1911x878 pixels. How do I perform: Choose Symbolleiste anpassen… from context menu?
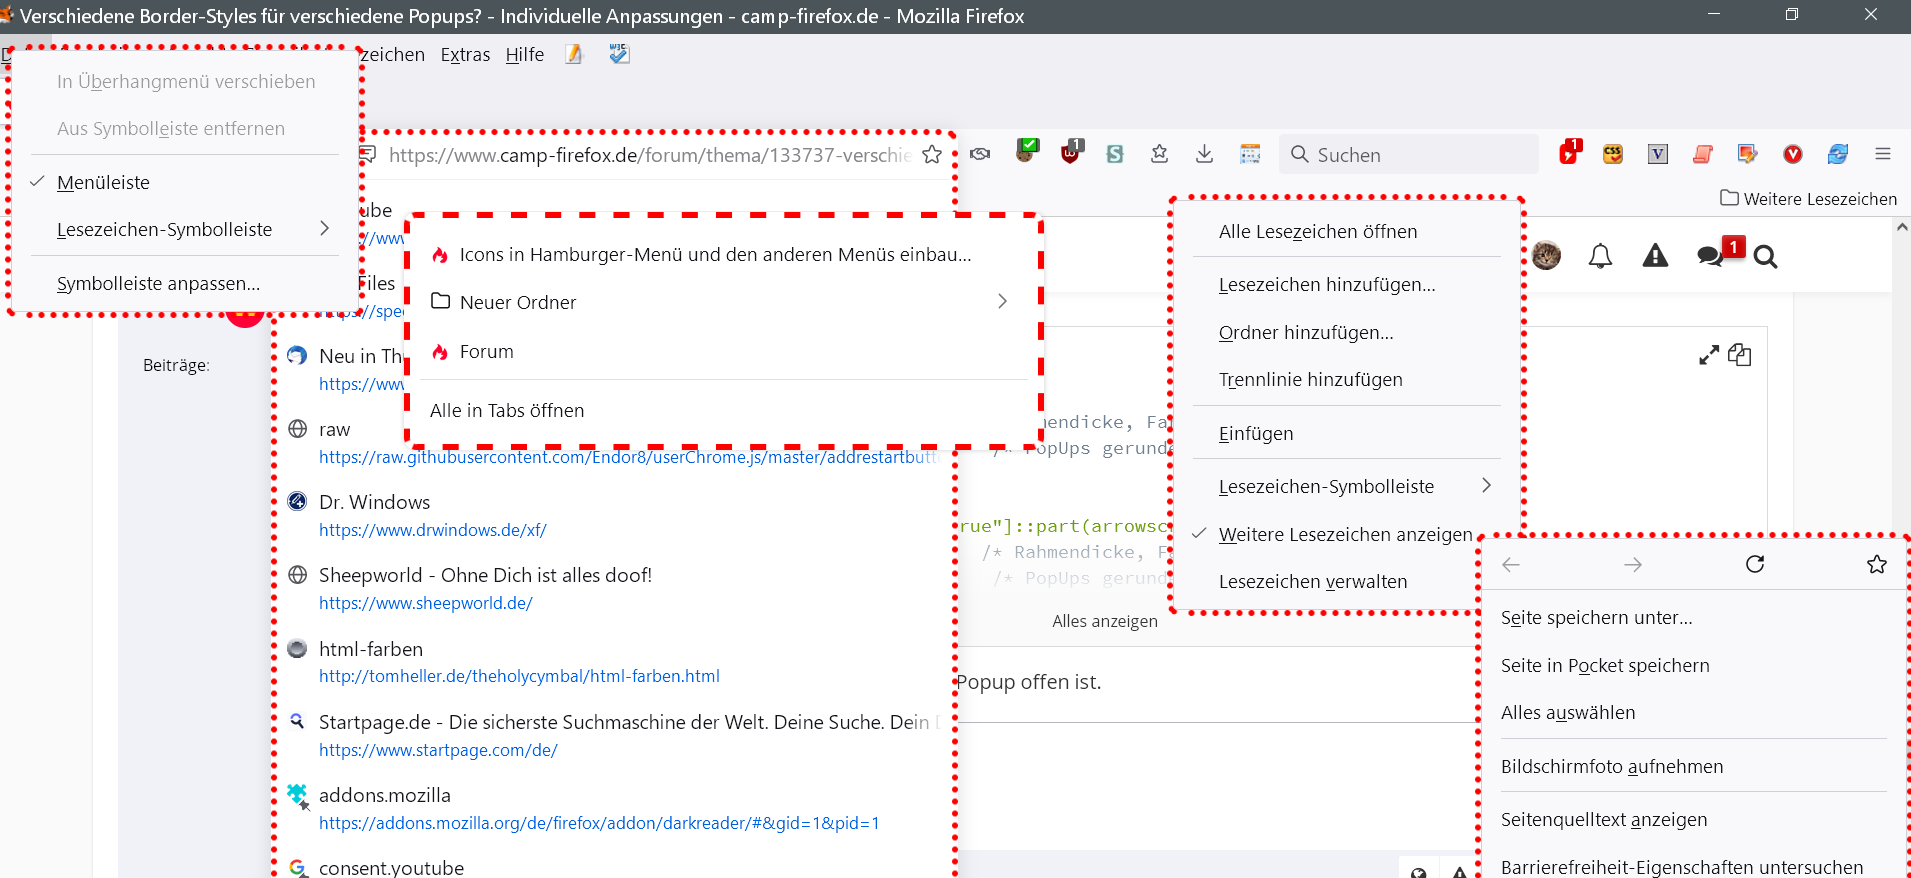tap(185, 283)
